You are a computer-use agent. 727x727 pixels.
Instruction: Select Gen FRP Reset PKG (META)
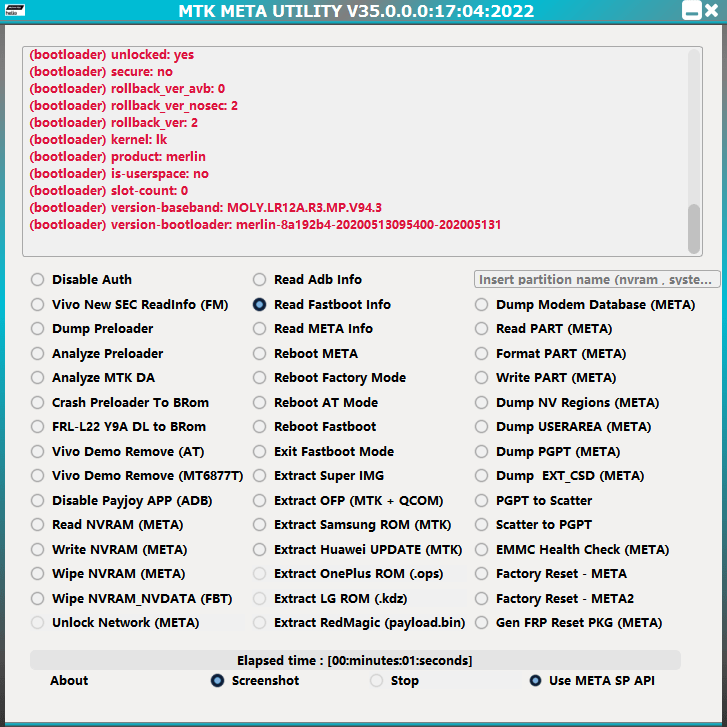[x=482, y=623]
